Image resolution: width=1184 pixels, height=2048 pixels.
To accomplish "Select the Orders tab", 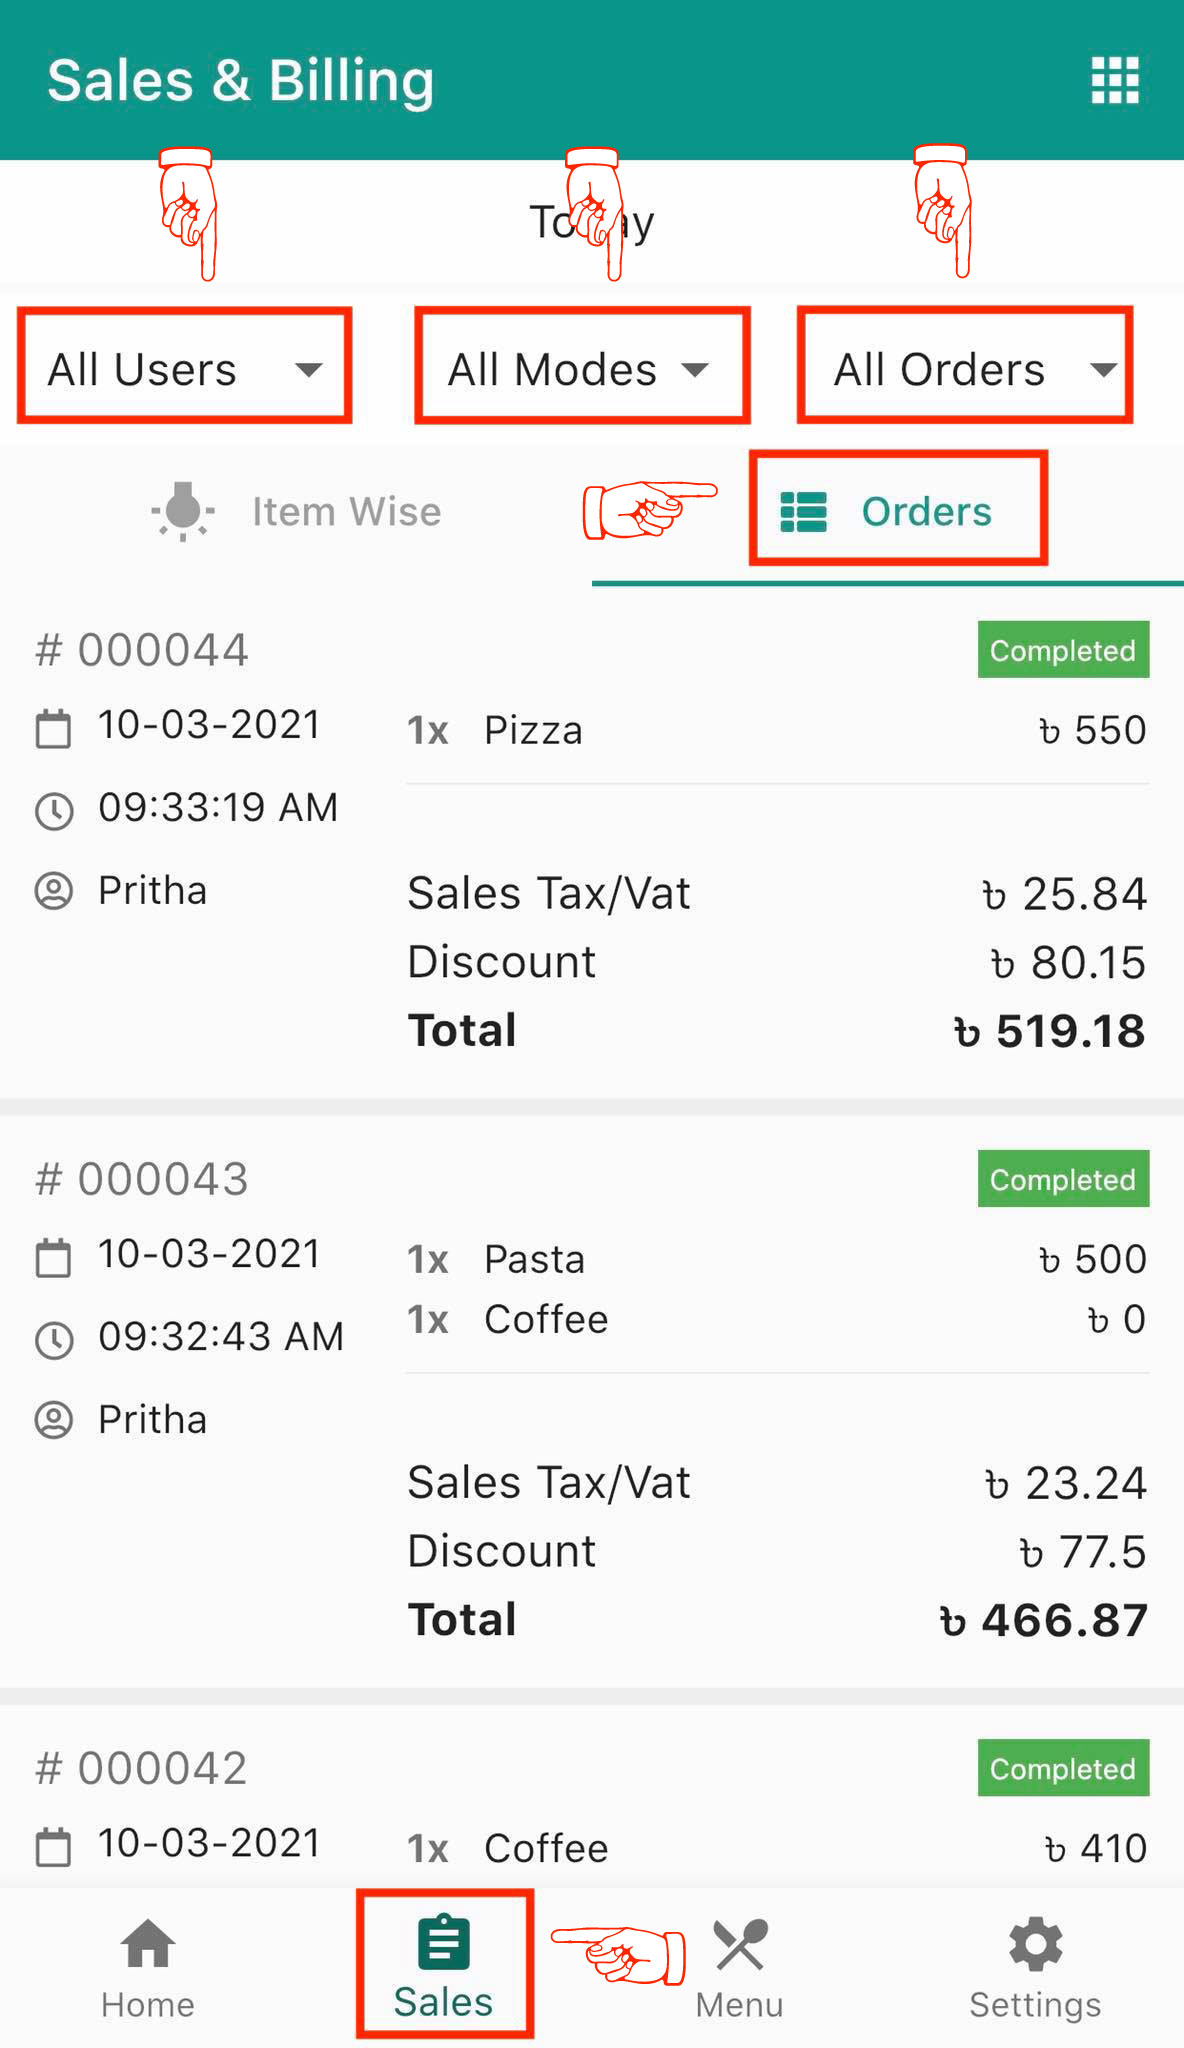I will pyautogui.click(x=926, y=511).
